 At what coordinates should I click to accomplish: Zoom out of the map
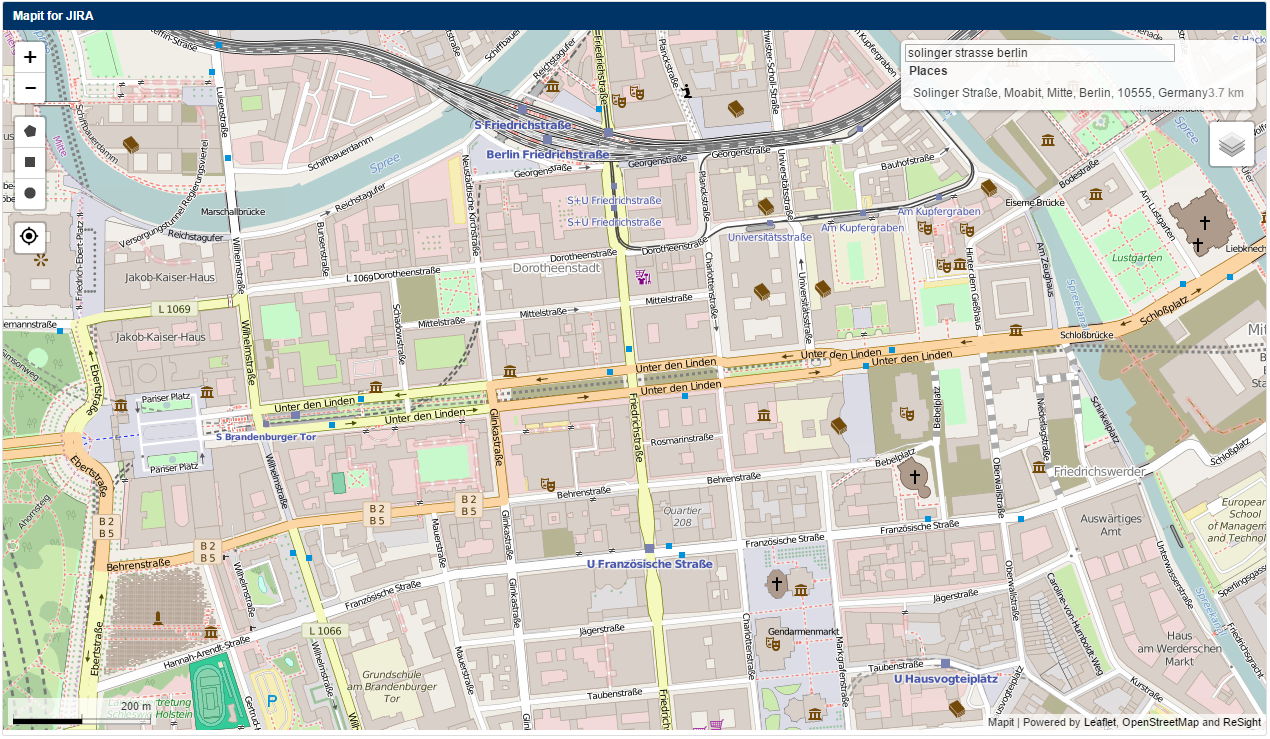pos(30,88)
